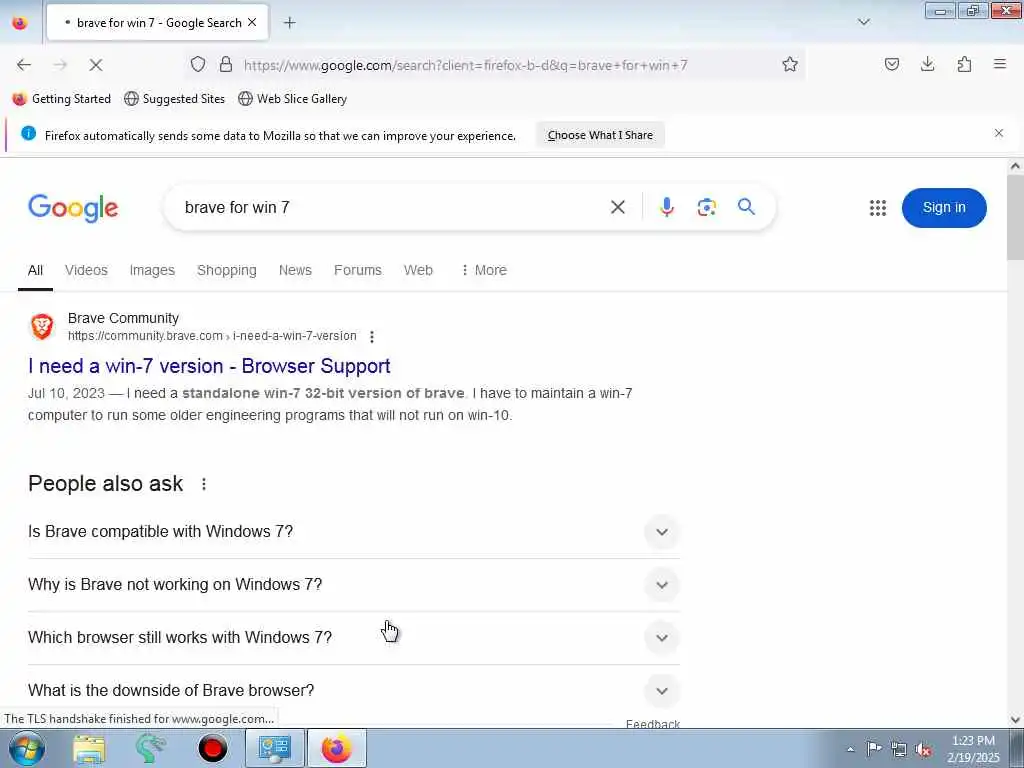
Task: Open a new tab
Action: (289, 23)
